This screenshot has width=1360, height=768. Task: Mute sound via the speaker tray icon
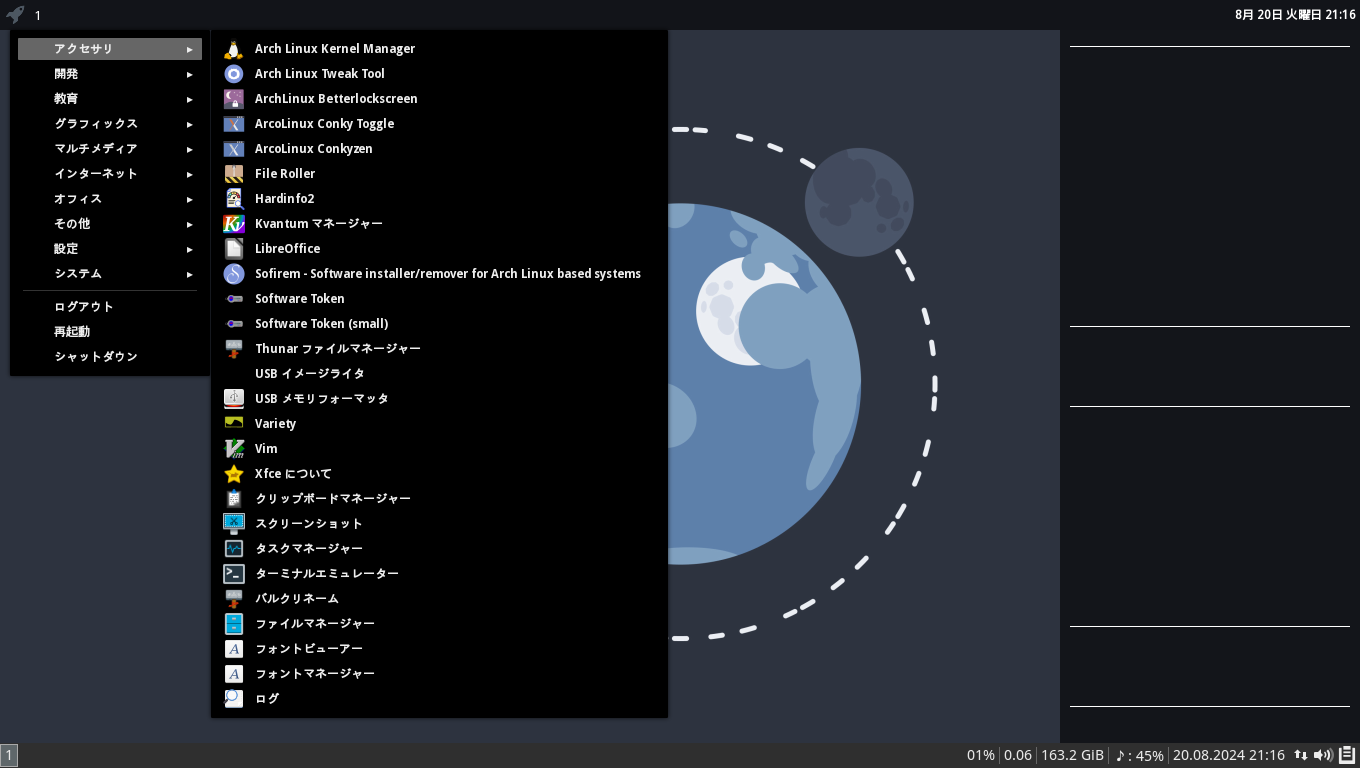[x=1322, y=755]
